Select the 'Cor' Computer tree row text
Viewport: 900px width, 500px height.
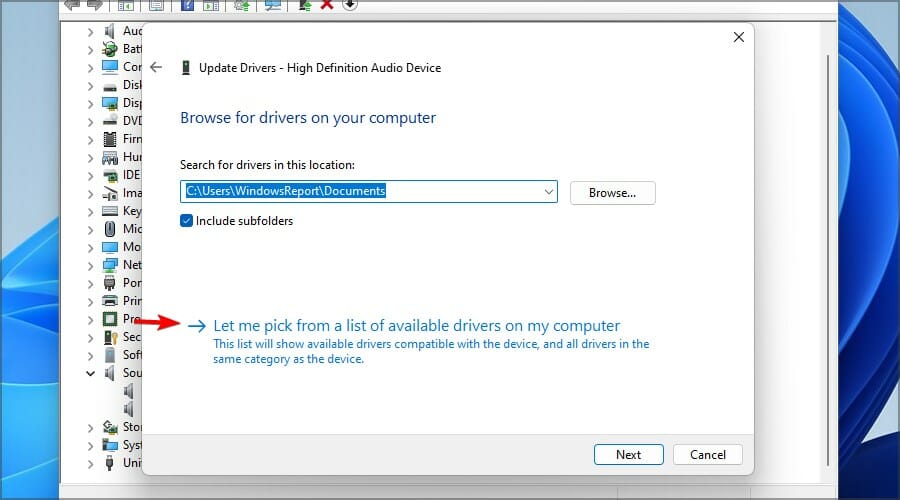(x=132, y=67)
